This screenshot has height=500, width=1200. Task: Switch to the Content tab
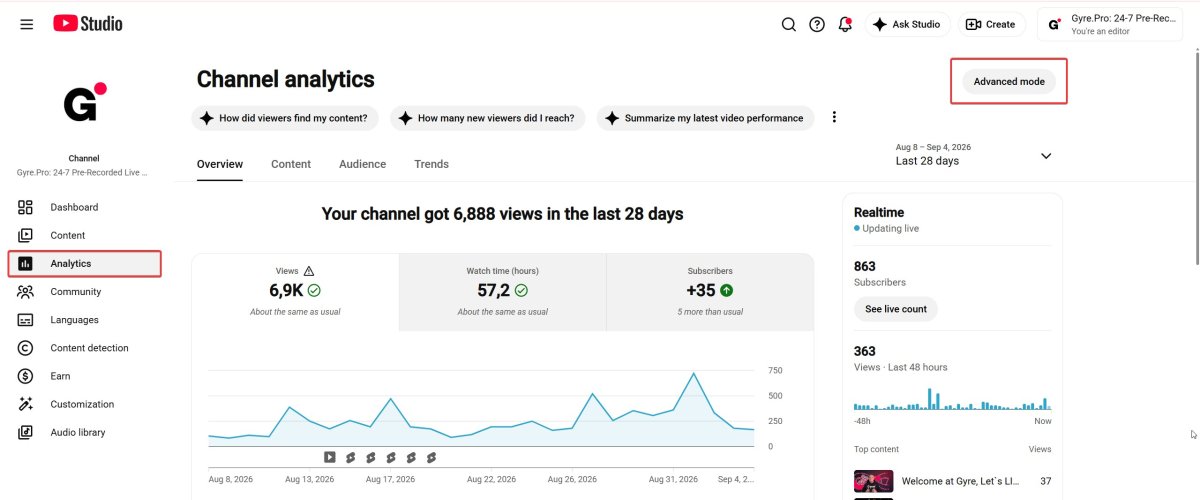[291, 164]
